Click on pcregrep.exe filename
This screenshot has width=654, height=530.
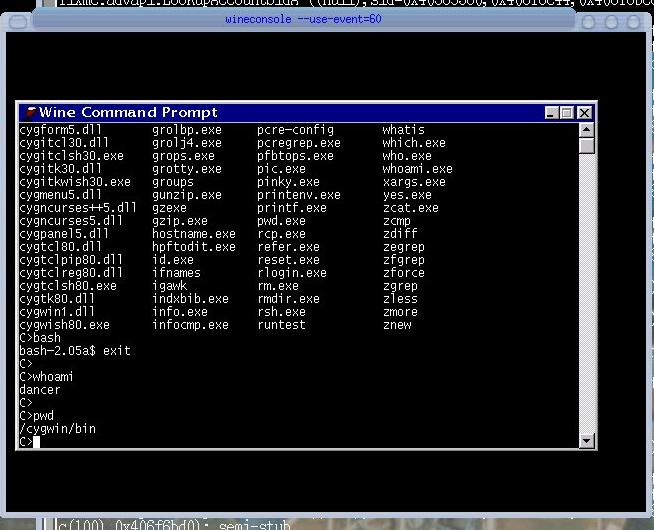point(299,143)
